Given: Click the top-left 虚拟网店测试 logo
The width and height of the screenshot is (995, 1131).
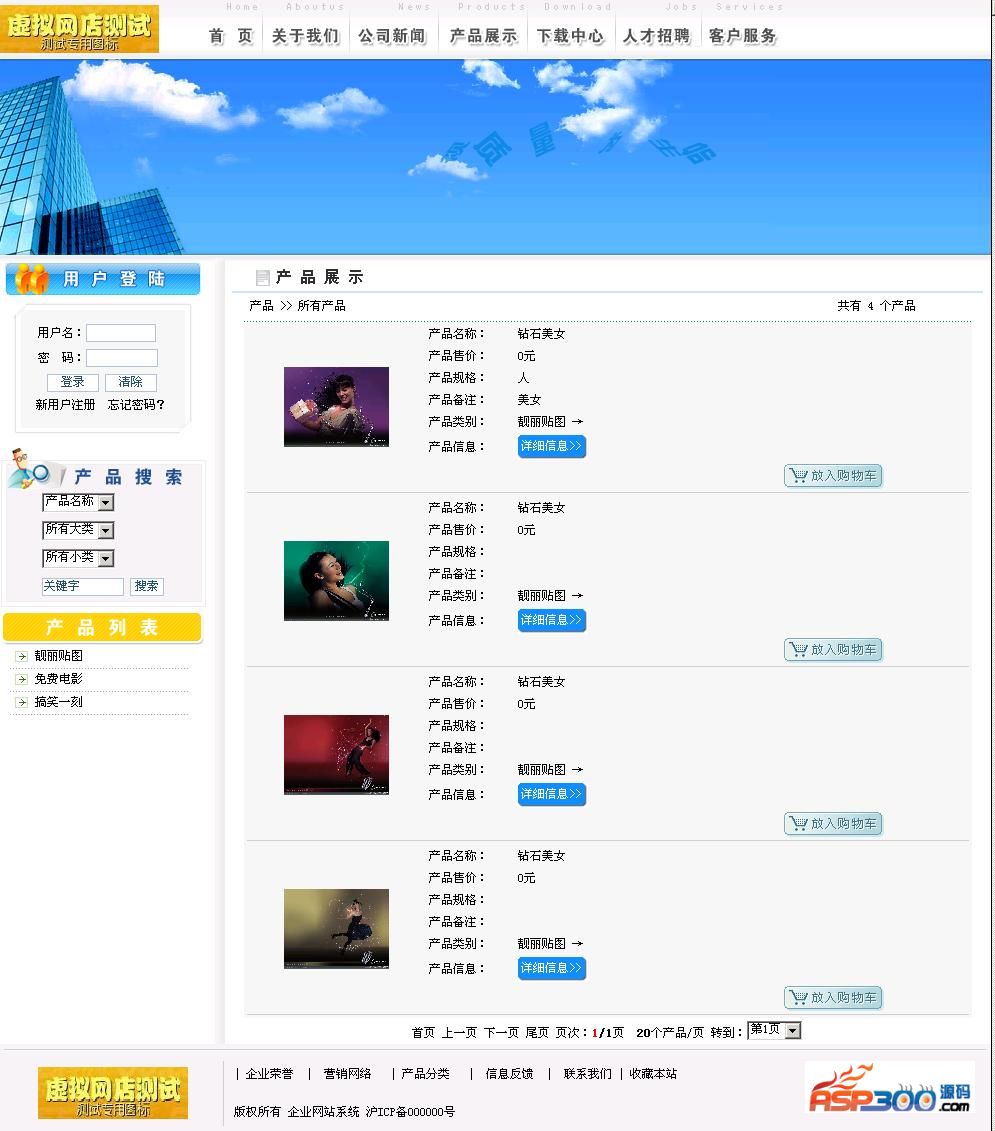Looking at the screenshot, I should [x=79, y=30].
